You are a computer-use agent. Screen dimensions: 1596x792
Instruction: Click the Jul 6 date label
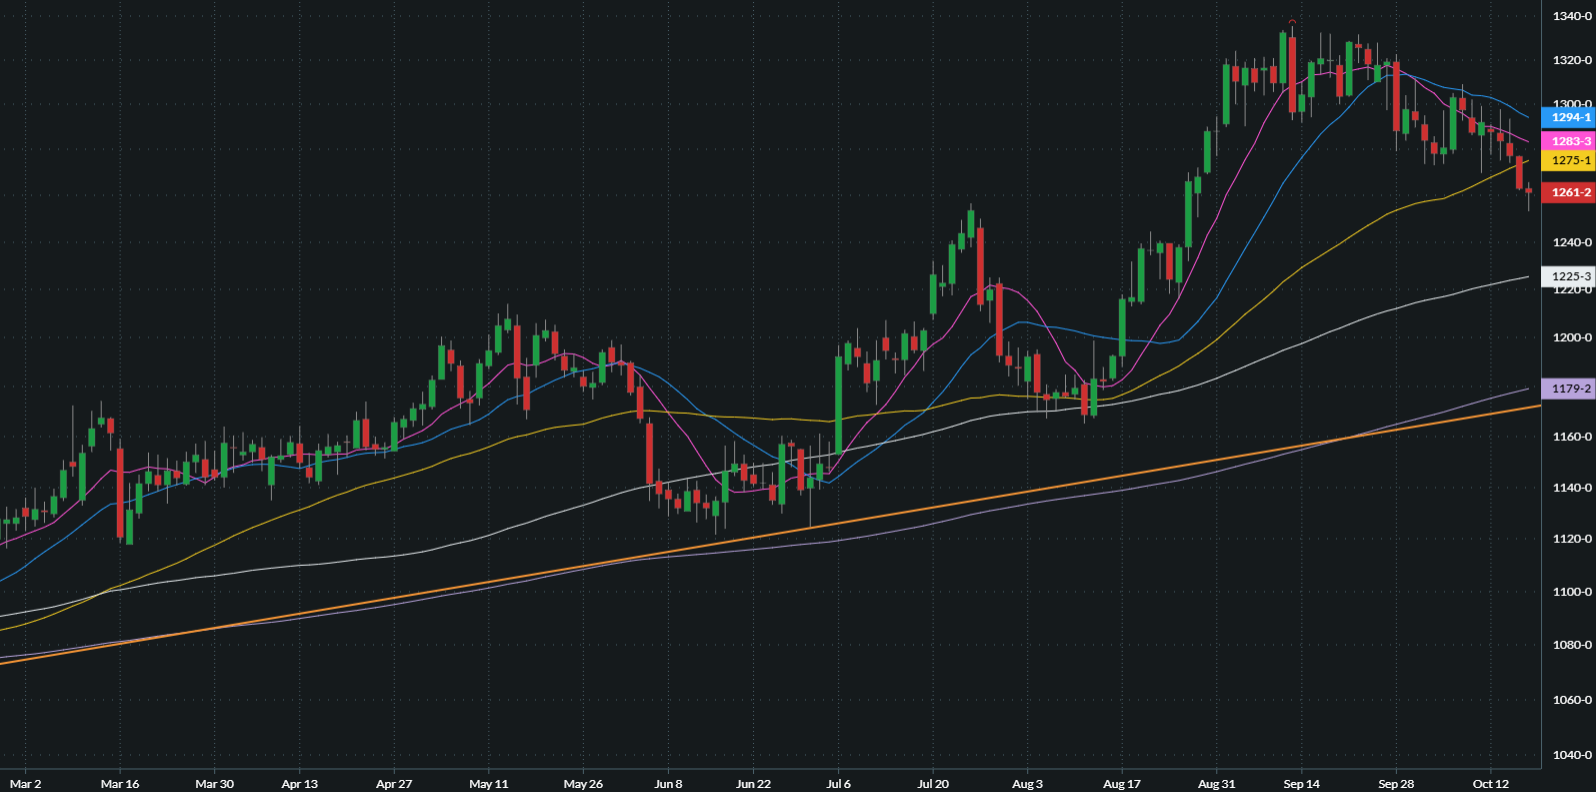coord(839,784)
